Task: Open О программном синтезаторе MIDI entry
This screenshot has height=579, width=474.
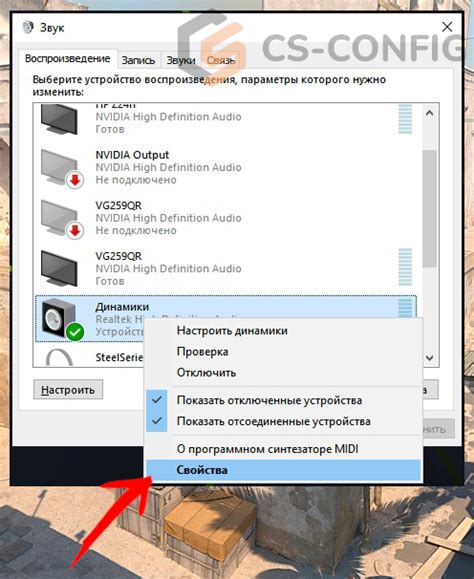Action: click(284, 449)
